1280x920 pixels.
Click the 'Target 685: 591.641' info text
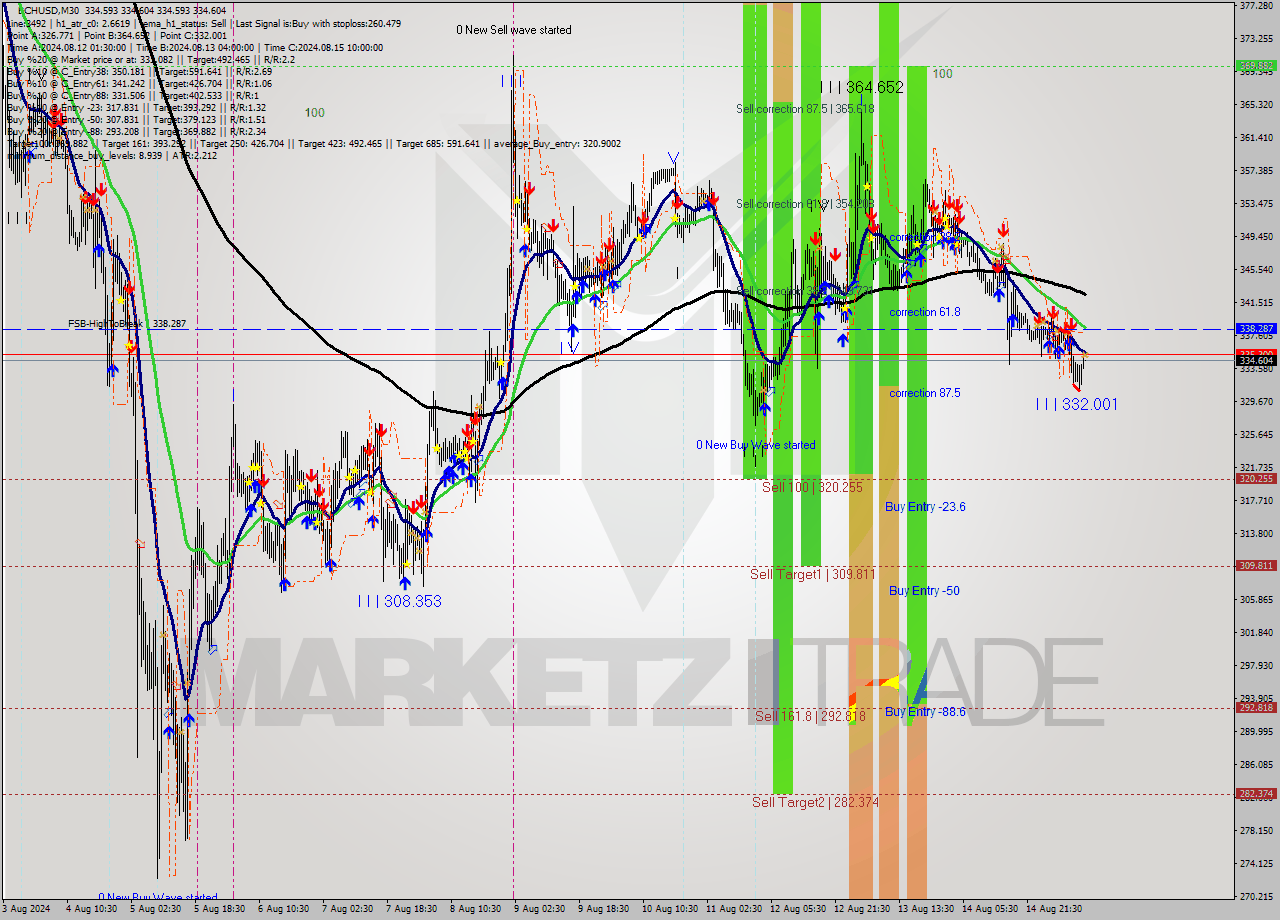point(439,144)
